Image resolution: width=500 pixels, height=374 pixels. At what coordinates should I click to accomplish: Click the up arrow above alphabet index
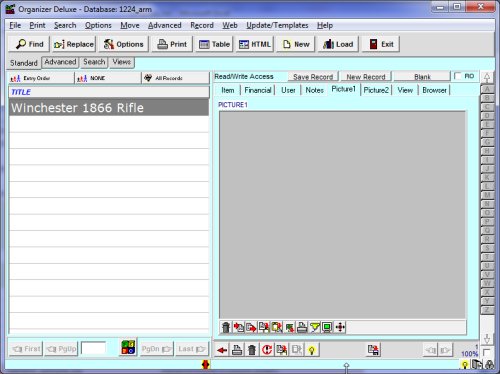point(487,78)
